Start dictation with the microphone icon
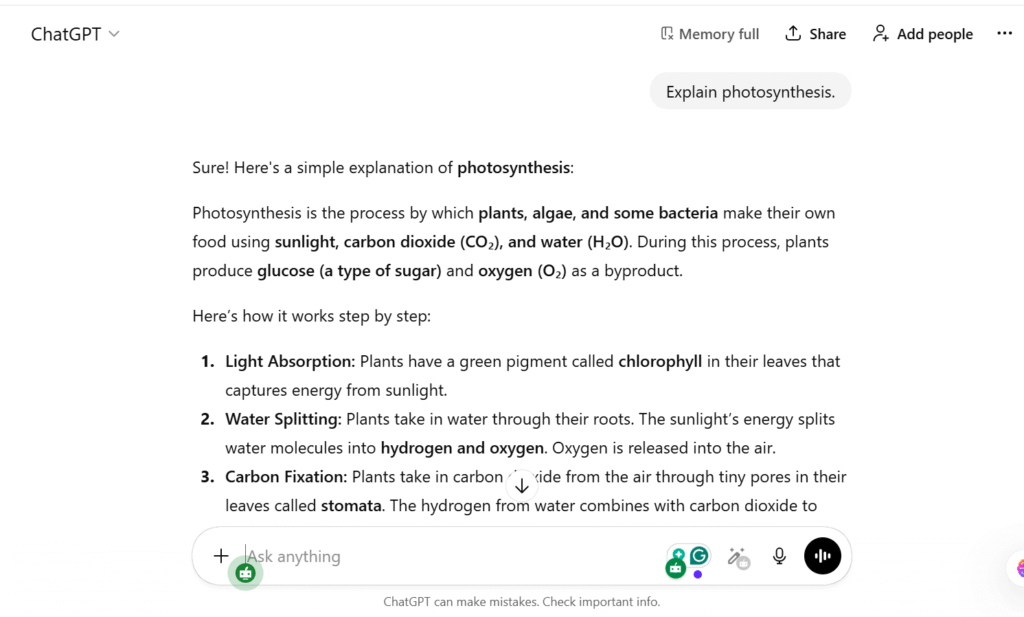1024x617 pixels. 779,556
